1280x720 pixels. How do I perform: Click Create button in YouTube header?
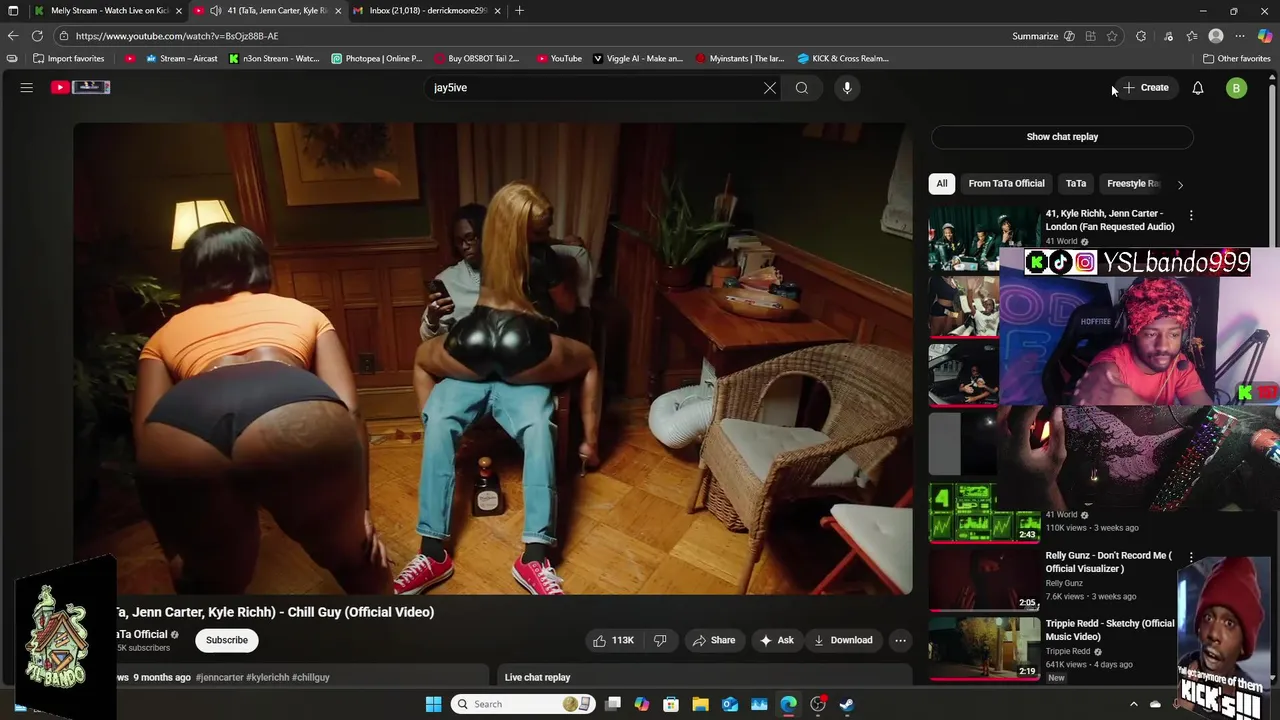coord(1146,88)
